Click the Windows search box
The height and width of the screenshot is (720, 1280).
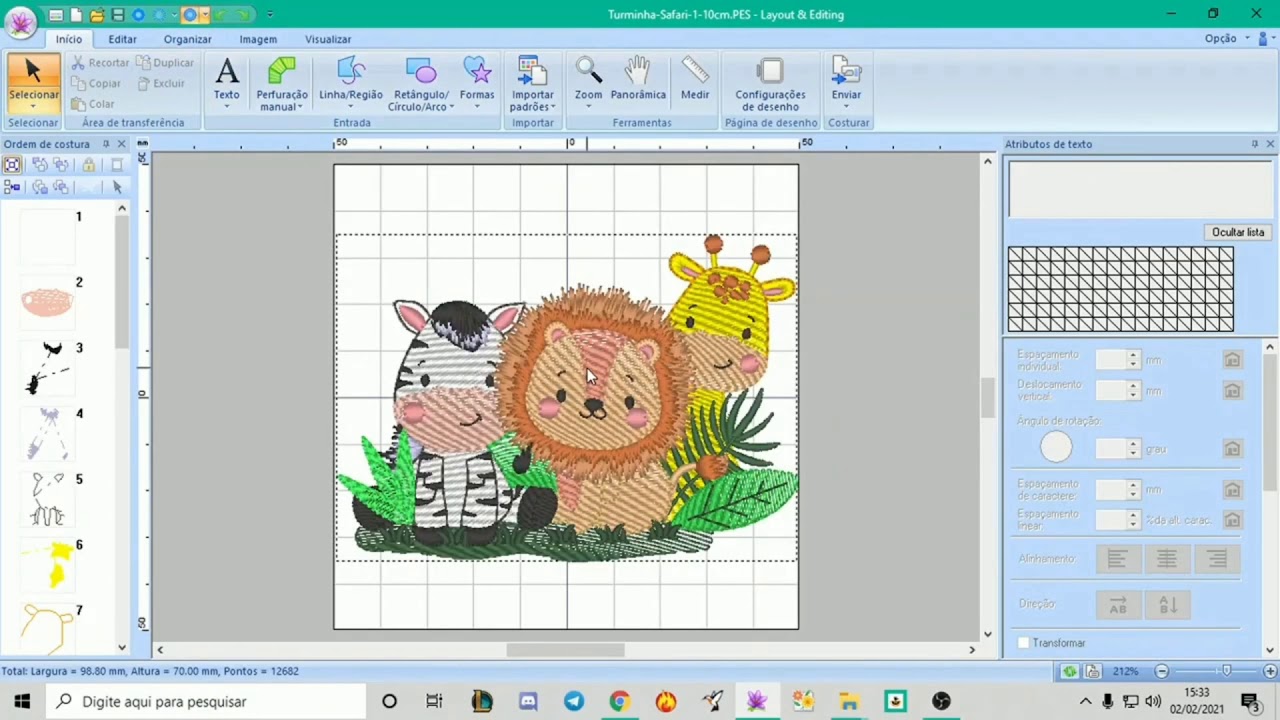tap(204, 701)
